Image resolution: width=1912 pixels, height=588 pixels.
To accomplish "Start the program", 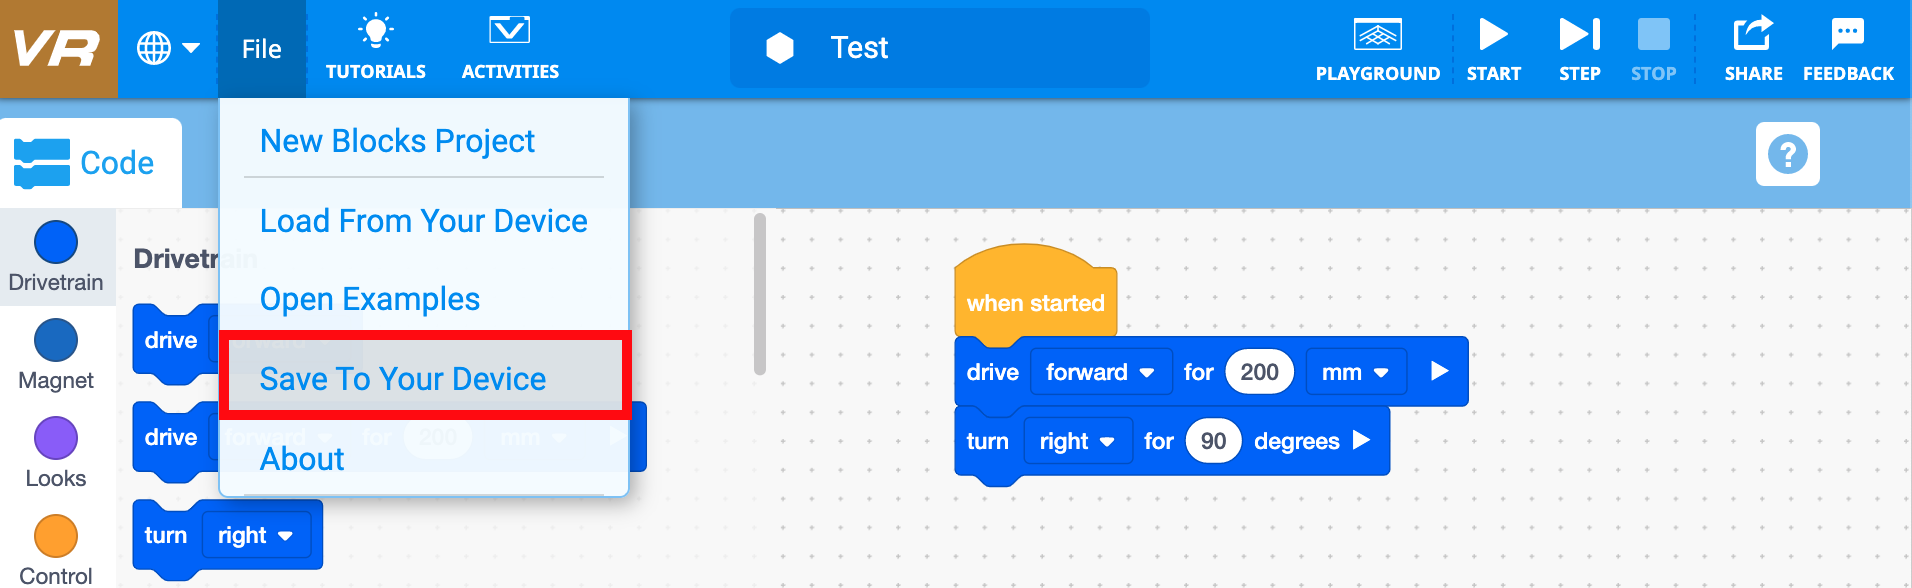I will point(1493,45).
